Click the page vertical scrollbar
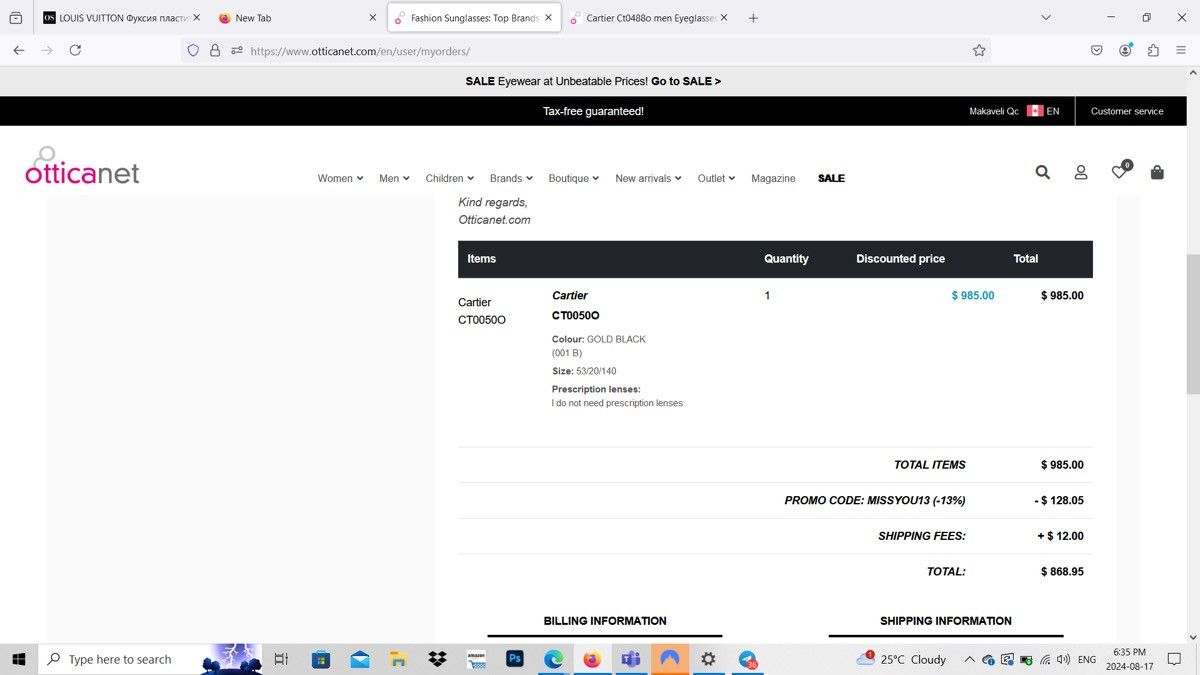Screen dimensions: 1200x675 [1192, 325]
